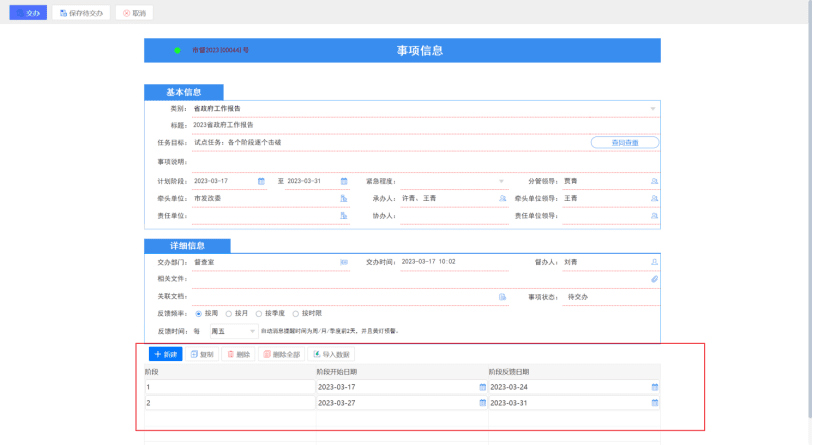Open the 周五 feedback day dropdown
This screenshot has height=445, width=813.
233,331
